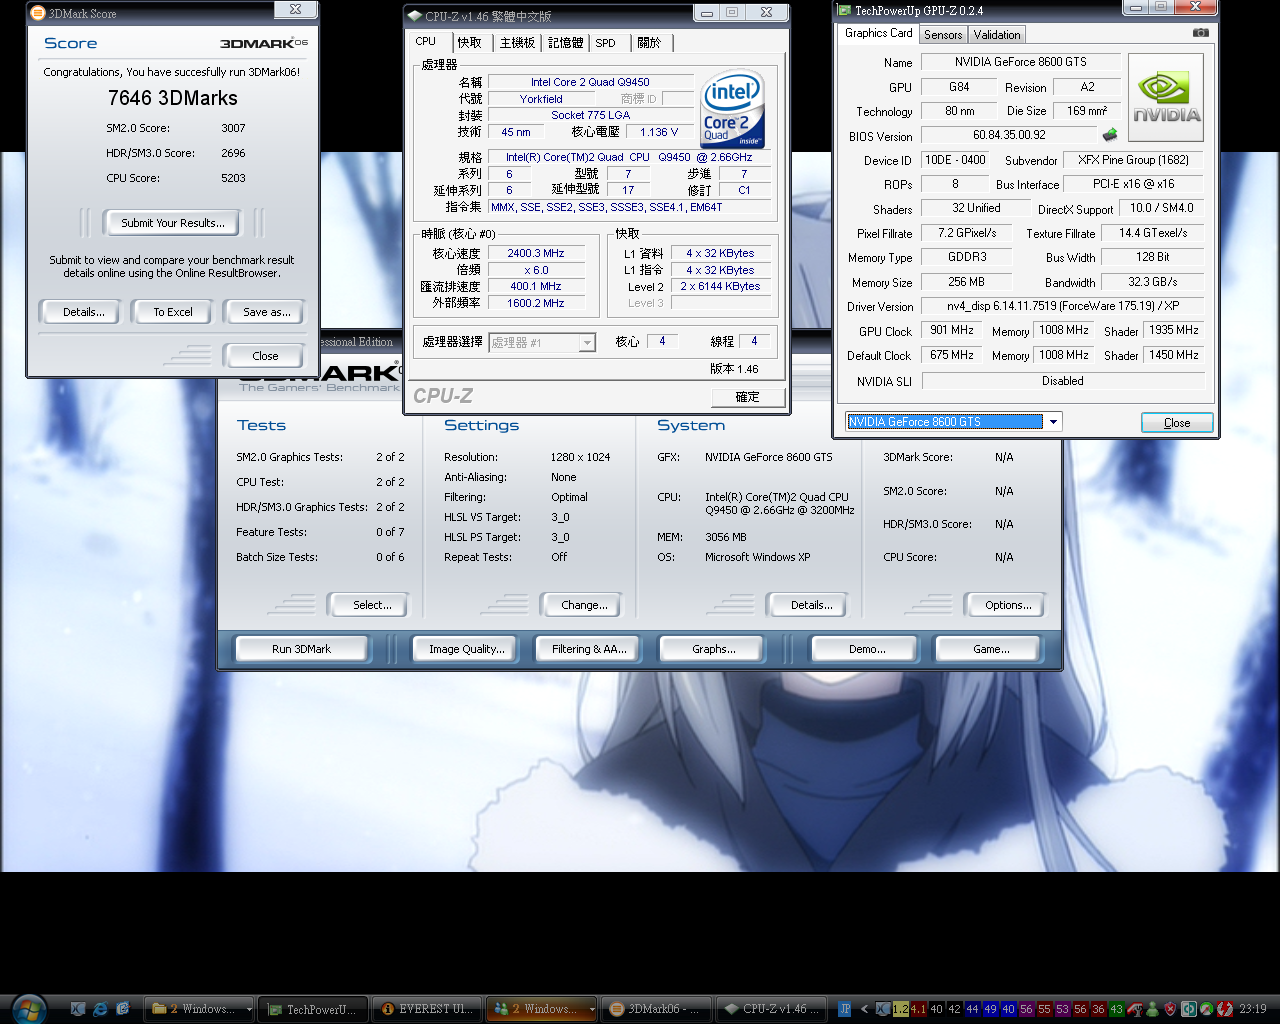Click Submit Your Results button

pos(172,223)
